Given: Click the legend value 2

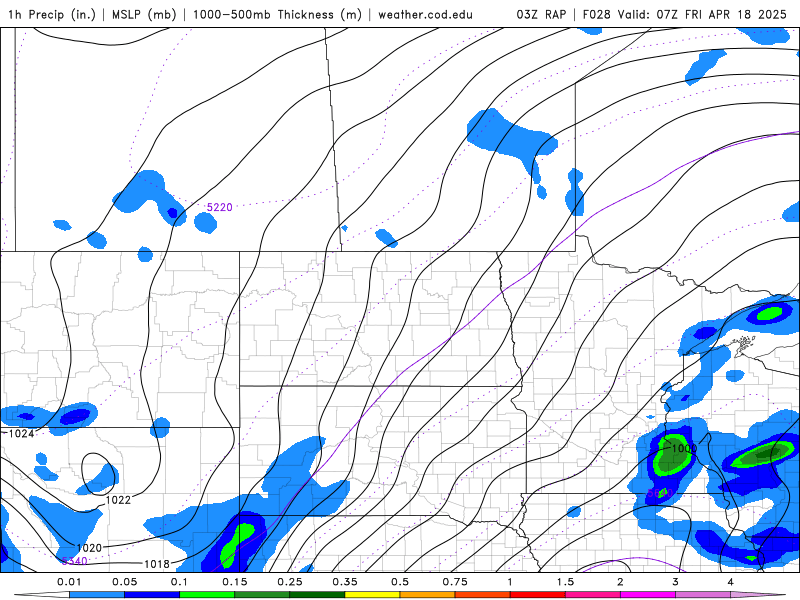Looking at the screenshot, I should pyautogui.click(x=620, y=582).
